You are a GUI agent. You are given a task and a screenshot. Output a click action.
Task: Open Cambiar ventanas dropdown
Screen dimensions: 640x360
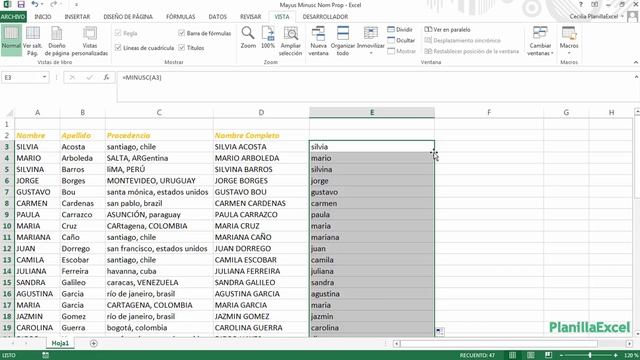coord(540,41)
